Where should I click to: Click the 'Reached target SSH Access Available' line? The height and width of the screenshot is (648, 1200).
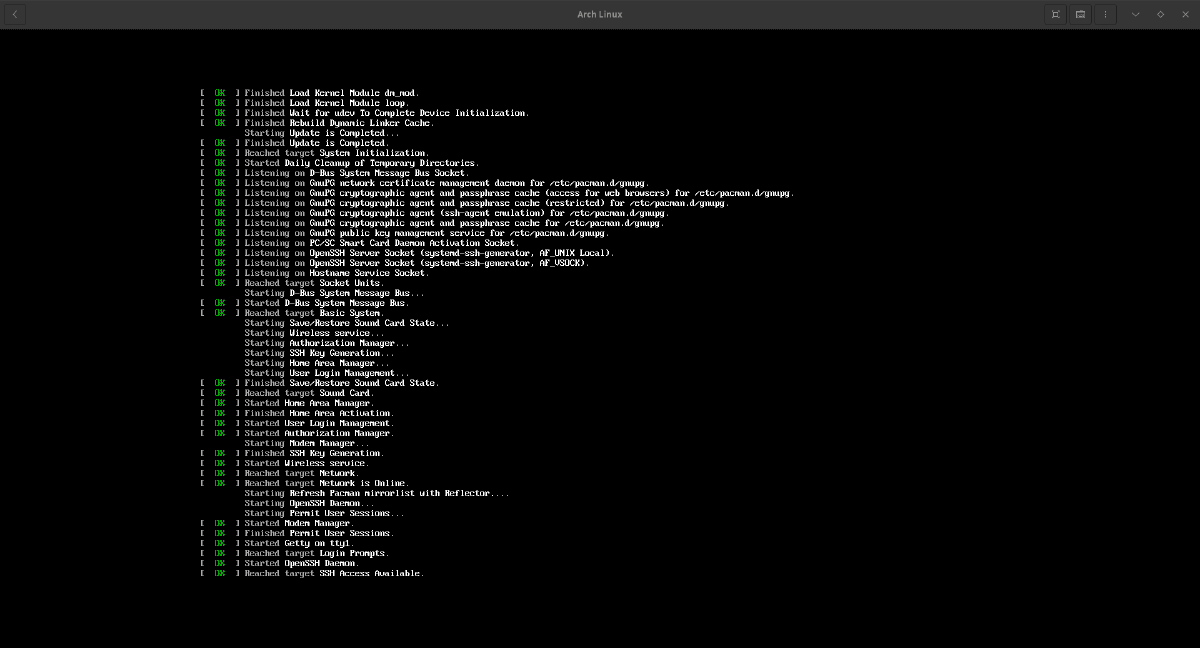tap(334, 573)
